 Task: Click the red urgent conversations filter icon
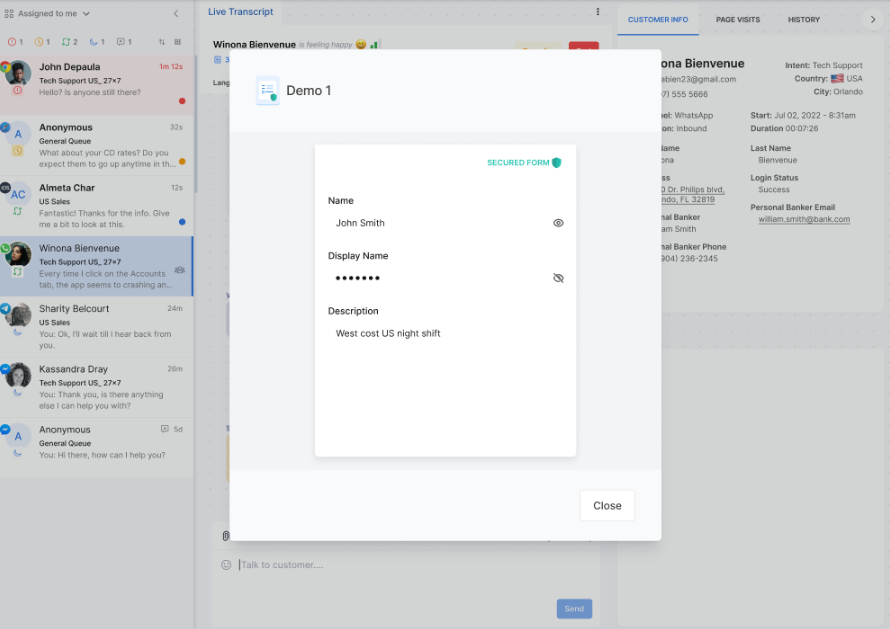(x=11, y=42)
